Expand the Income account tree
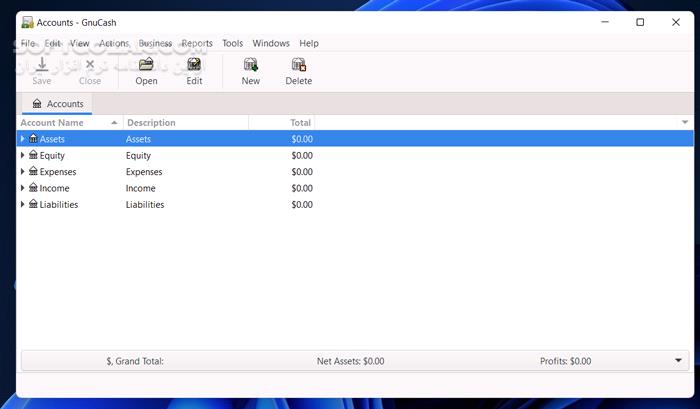Screen dimensions: 700x409 [23, 188]
